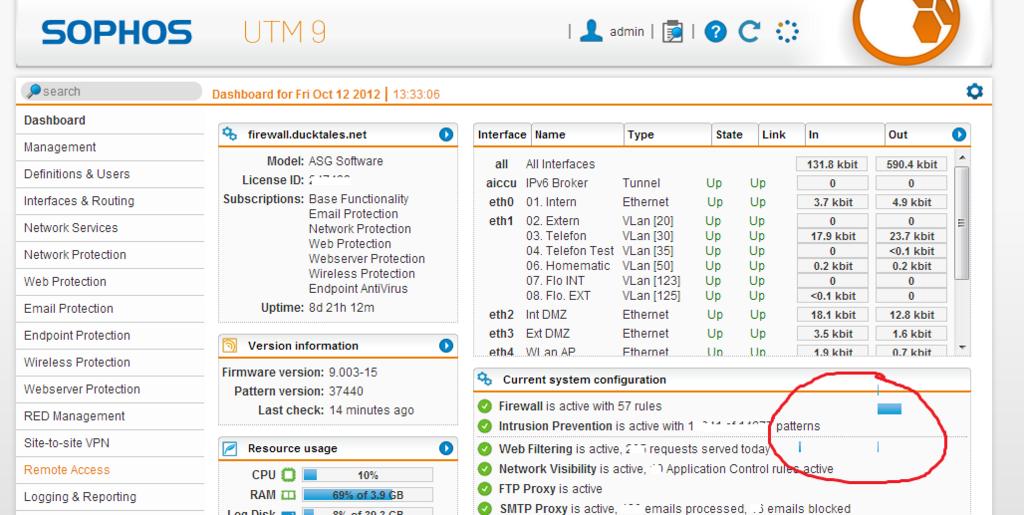Click scrollbar up arrow in interfaces table
Viewport: 1024px width, 515px height.
click(x=961, y=158)
